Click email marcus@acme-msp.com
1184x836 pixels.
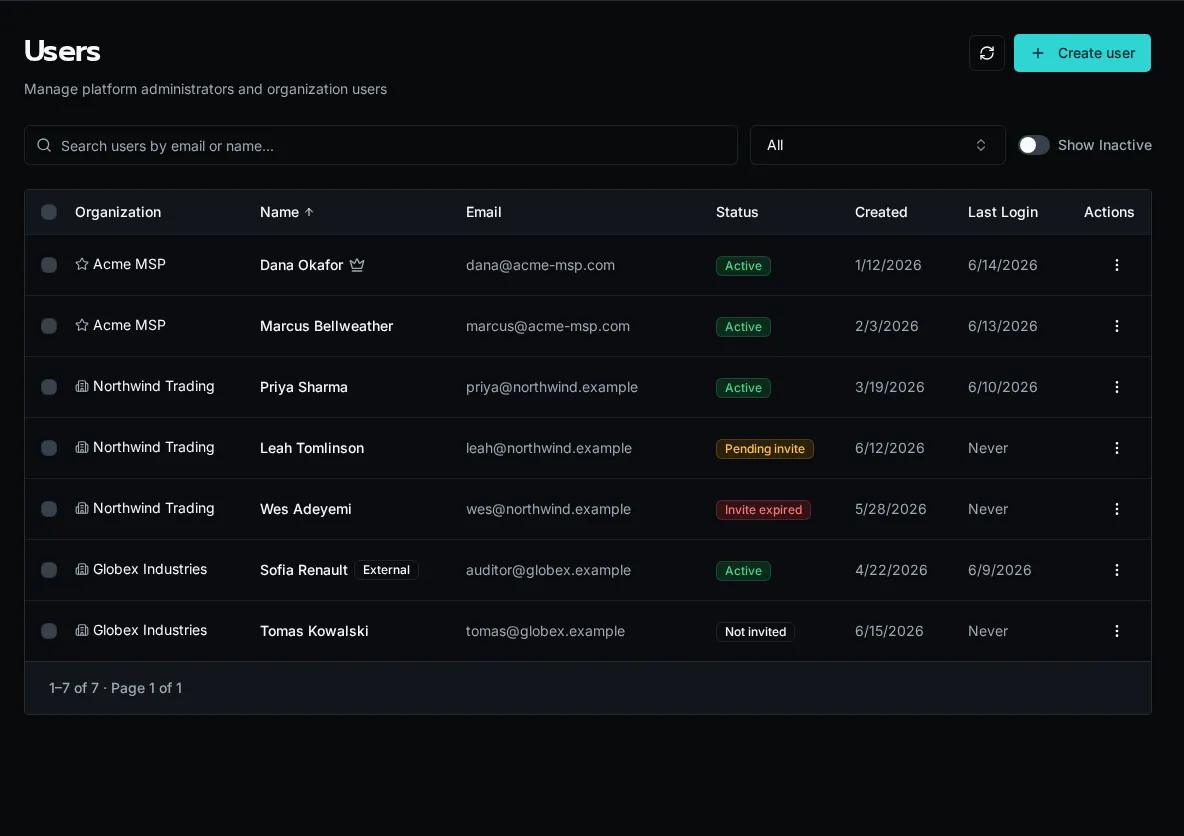(547, 326)
